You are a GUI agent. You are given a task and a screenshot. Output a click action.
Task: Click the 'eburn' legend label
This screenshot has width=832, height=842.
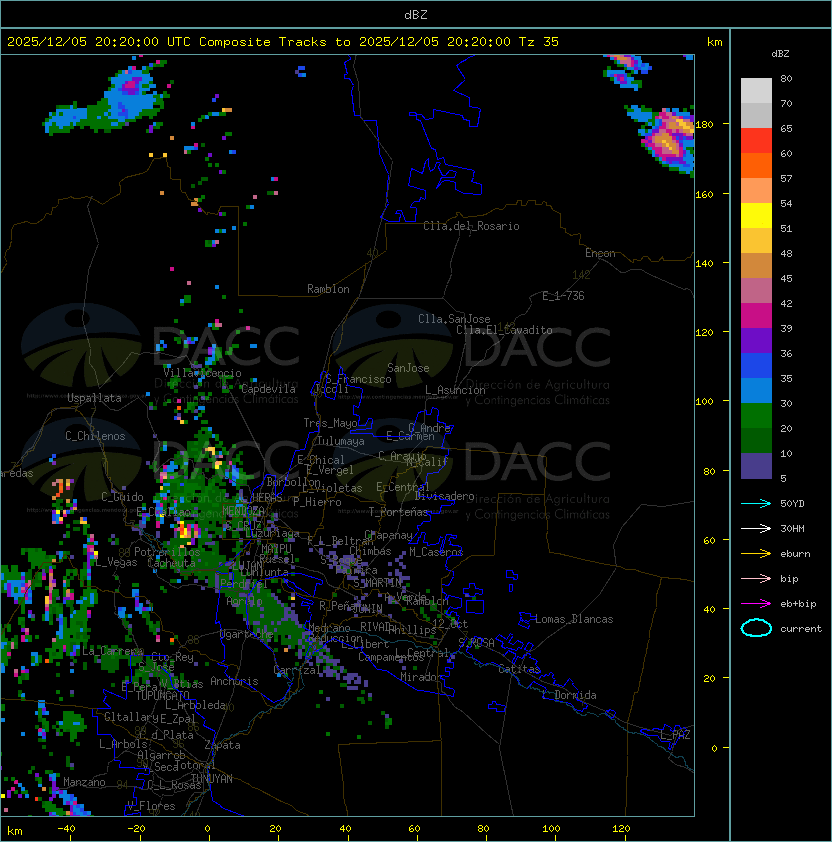(x=795, y=554)
